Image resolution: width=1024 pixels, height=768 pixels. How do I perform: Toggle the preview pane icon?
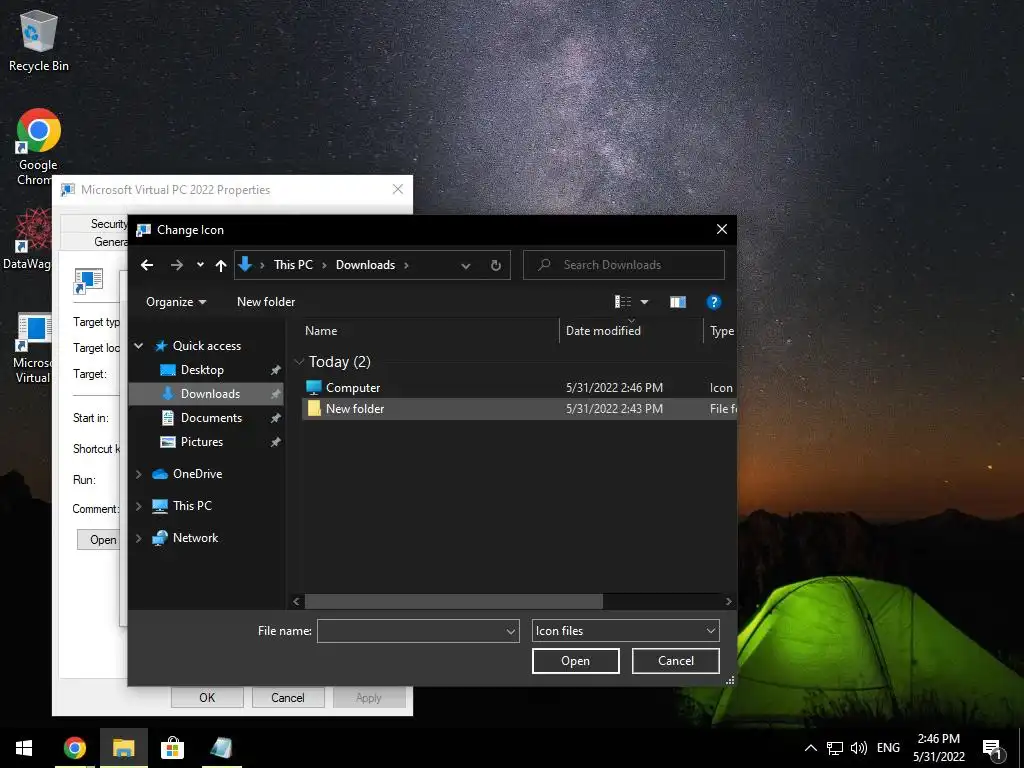[x=678, y=302]
